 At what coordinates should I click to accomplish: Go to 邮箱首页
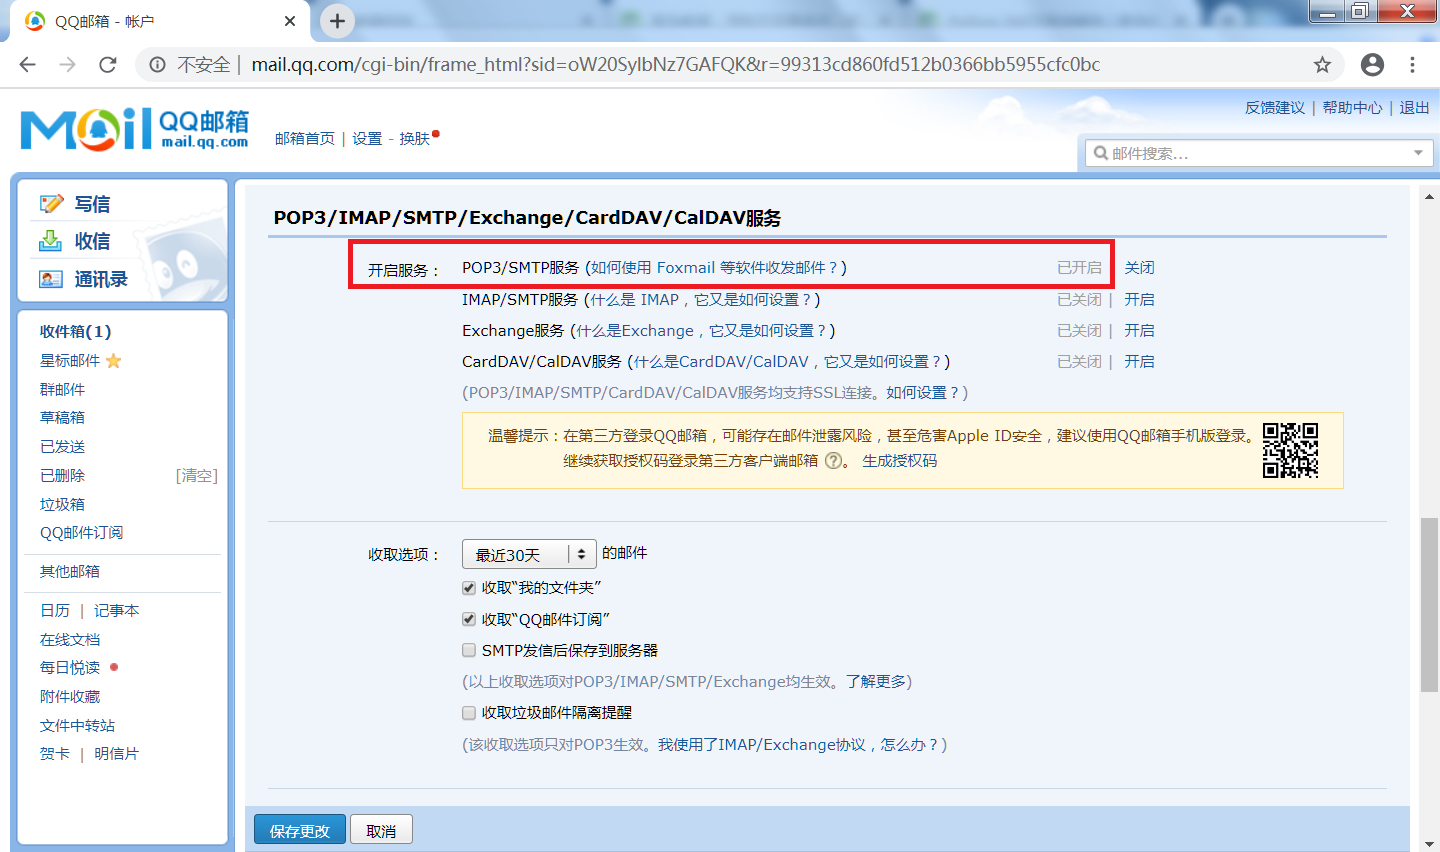(x=305, y=138)
